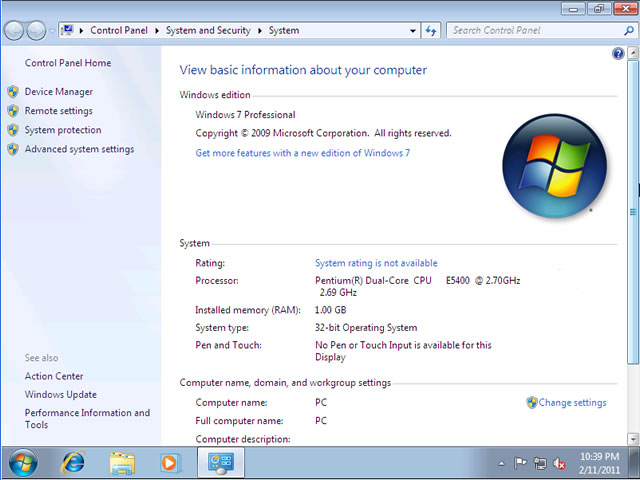Launch Internet Explorer from taskbar
The height and width of the screenshot is (480, 640).
pyautogui.click(x=73, y=462)
